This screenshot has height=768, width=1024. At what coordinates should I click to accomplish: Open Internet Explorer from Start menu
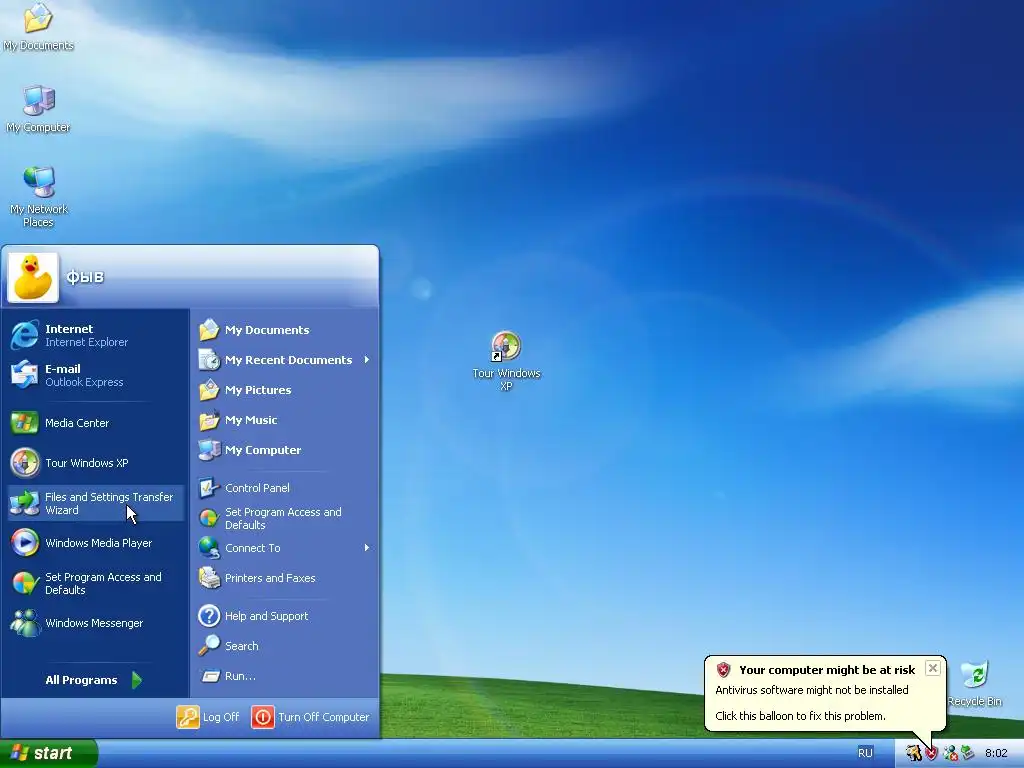click(95, 335)
